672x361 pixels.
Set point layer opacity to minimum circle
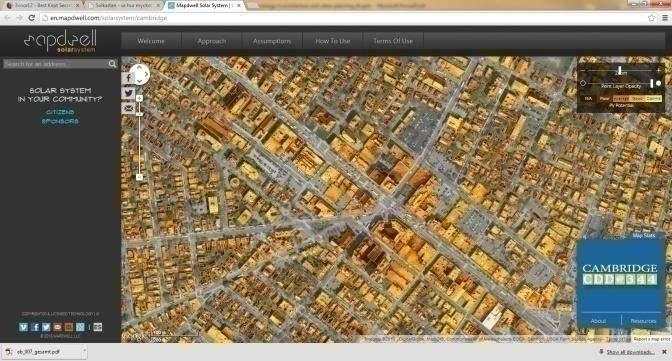point(583,83)
